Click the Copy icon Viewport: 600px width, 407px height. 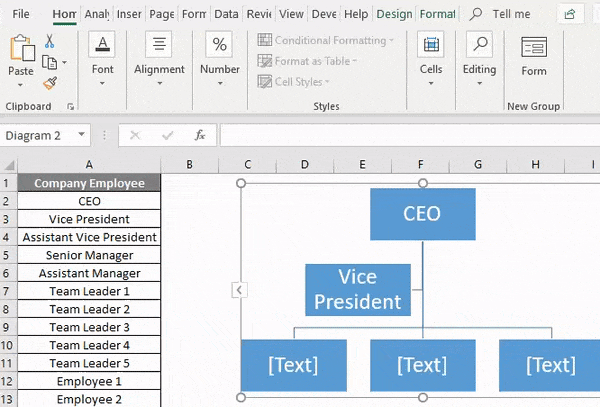[x=49, y=62]
